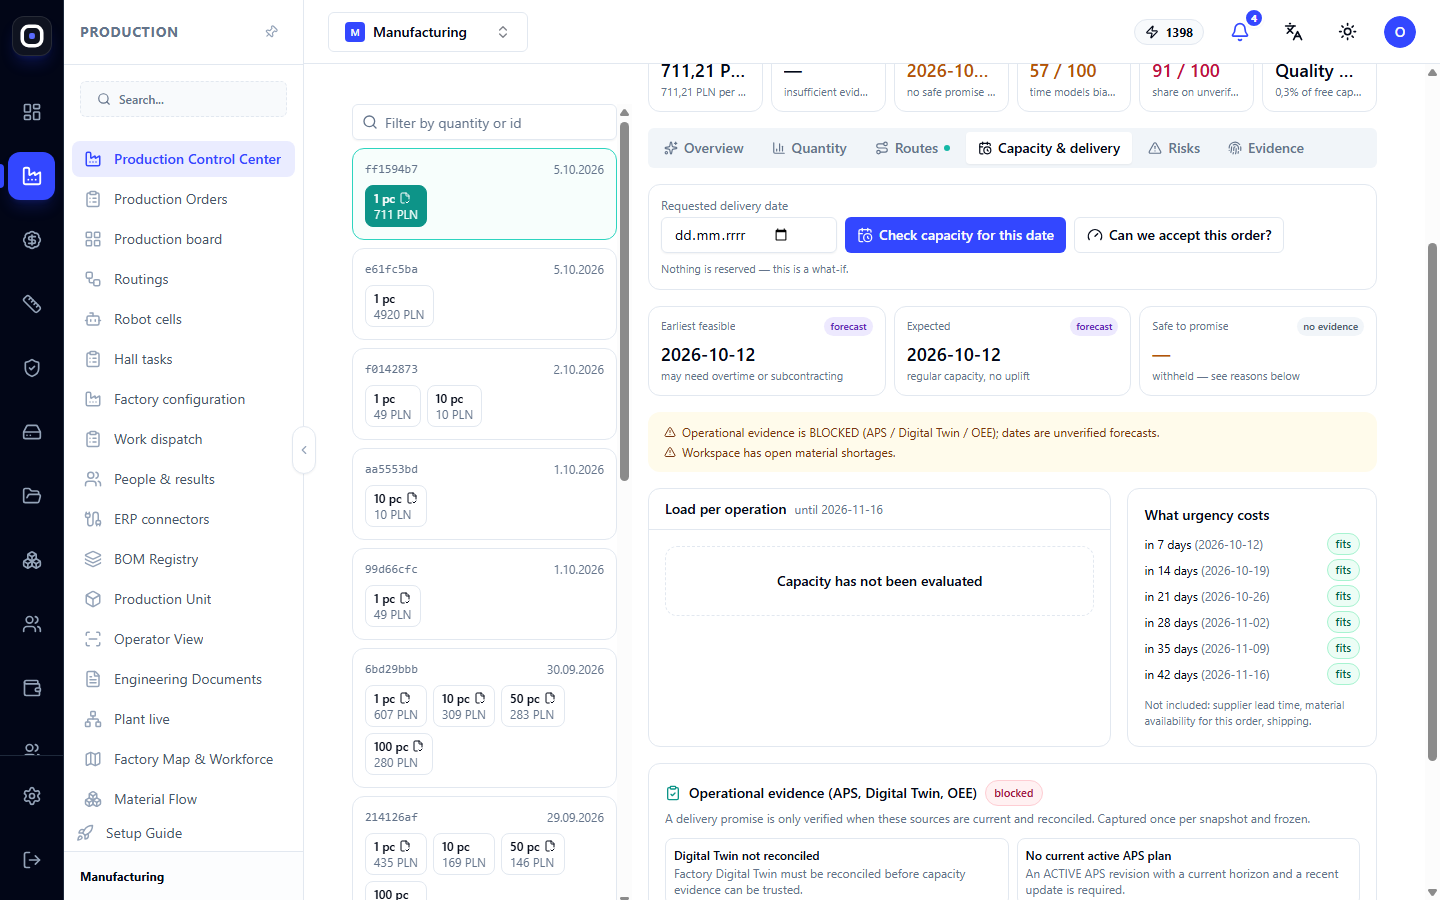Viewport: 1440px width, 900px height.
Task: Focus the sidebar Search field
Action: (x=183, y=99)
